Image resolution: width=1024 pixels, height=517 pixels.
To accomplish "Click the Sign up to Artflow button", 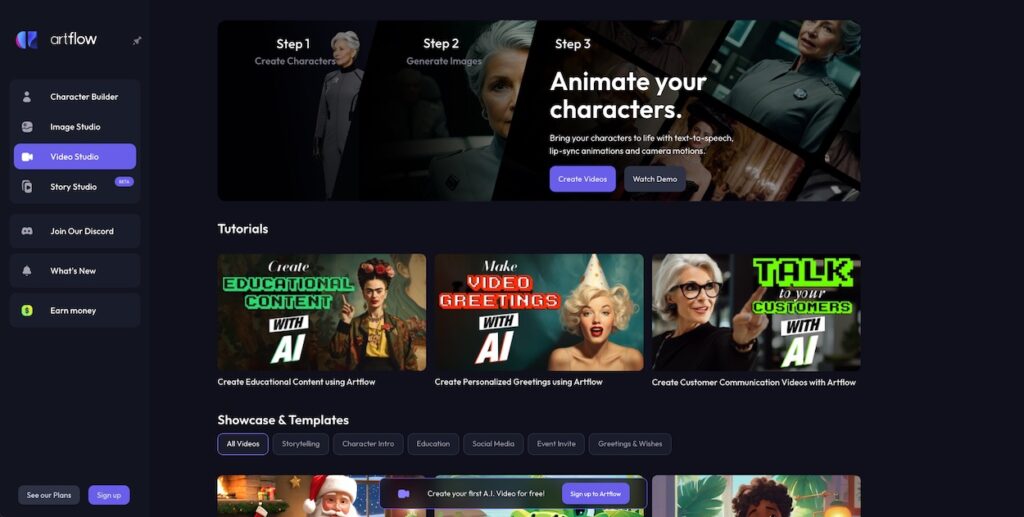I will point(596,494).
